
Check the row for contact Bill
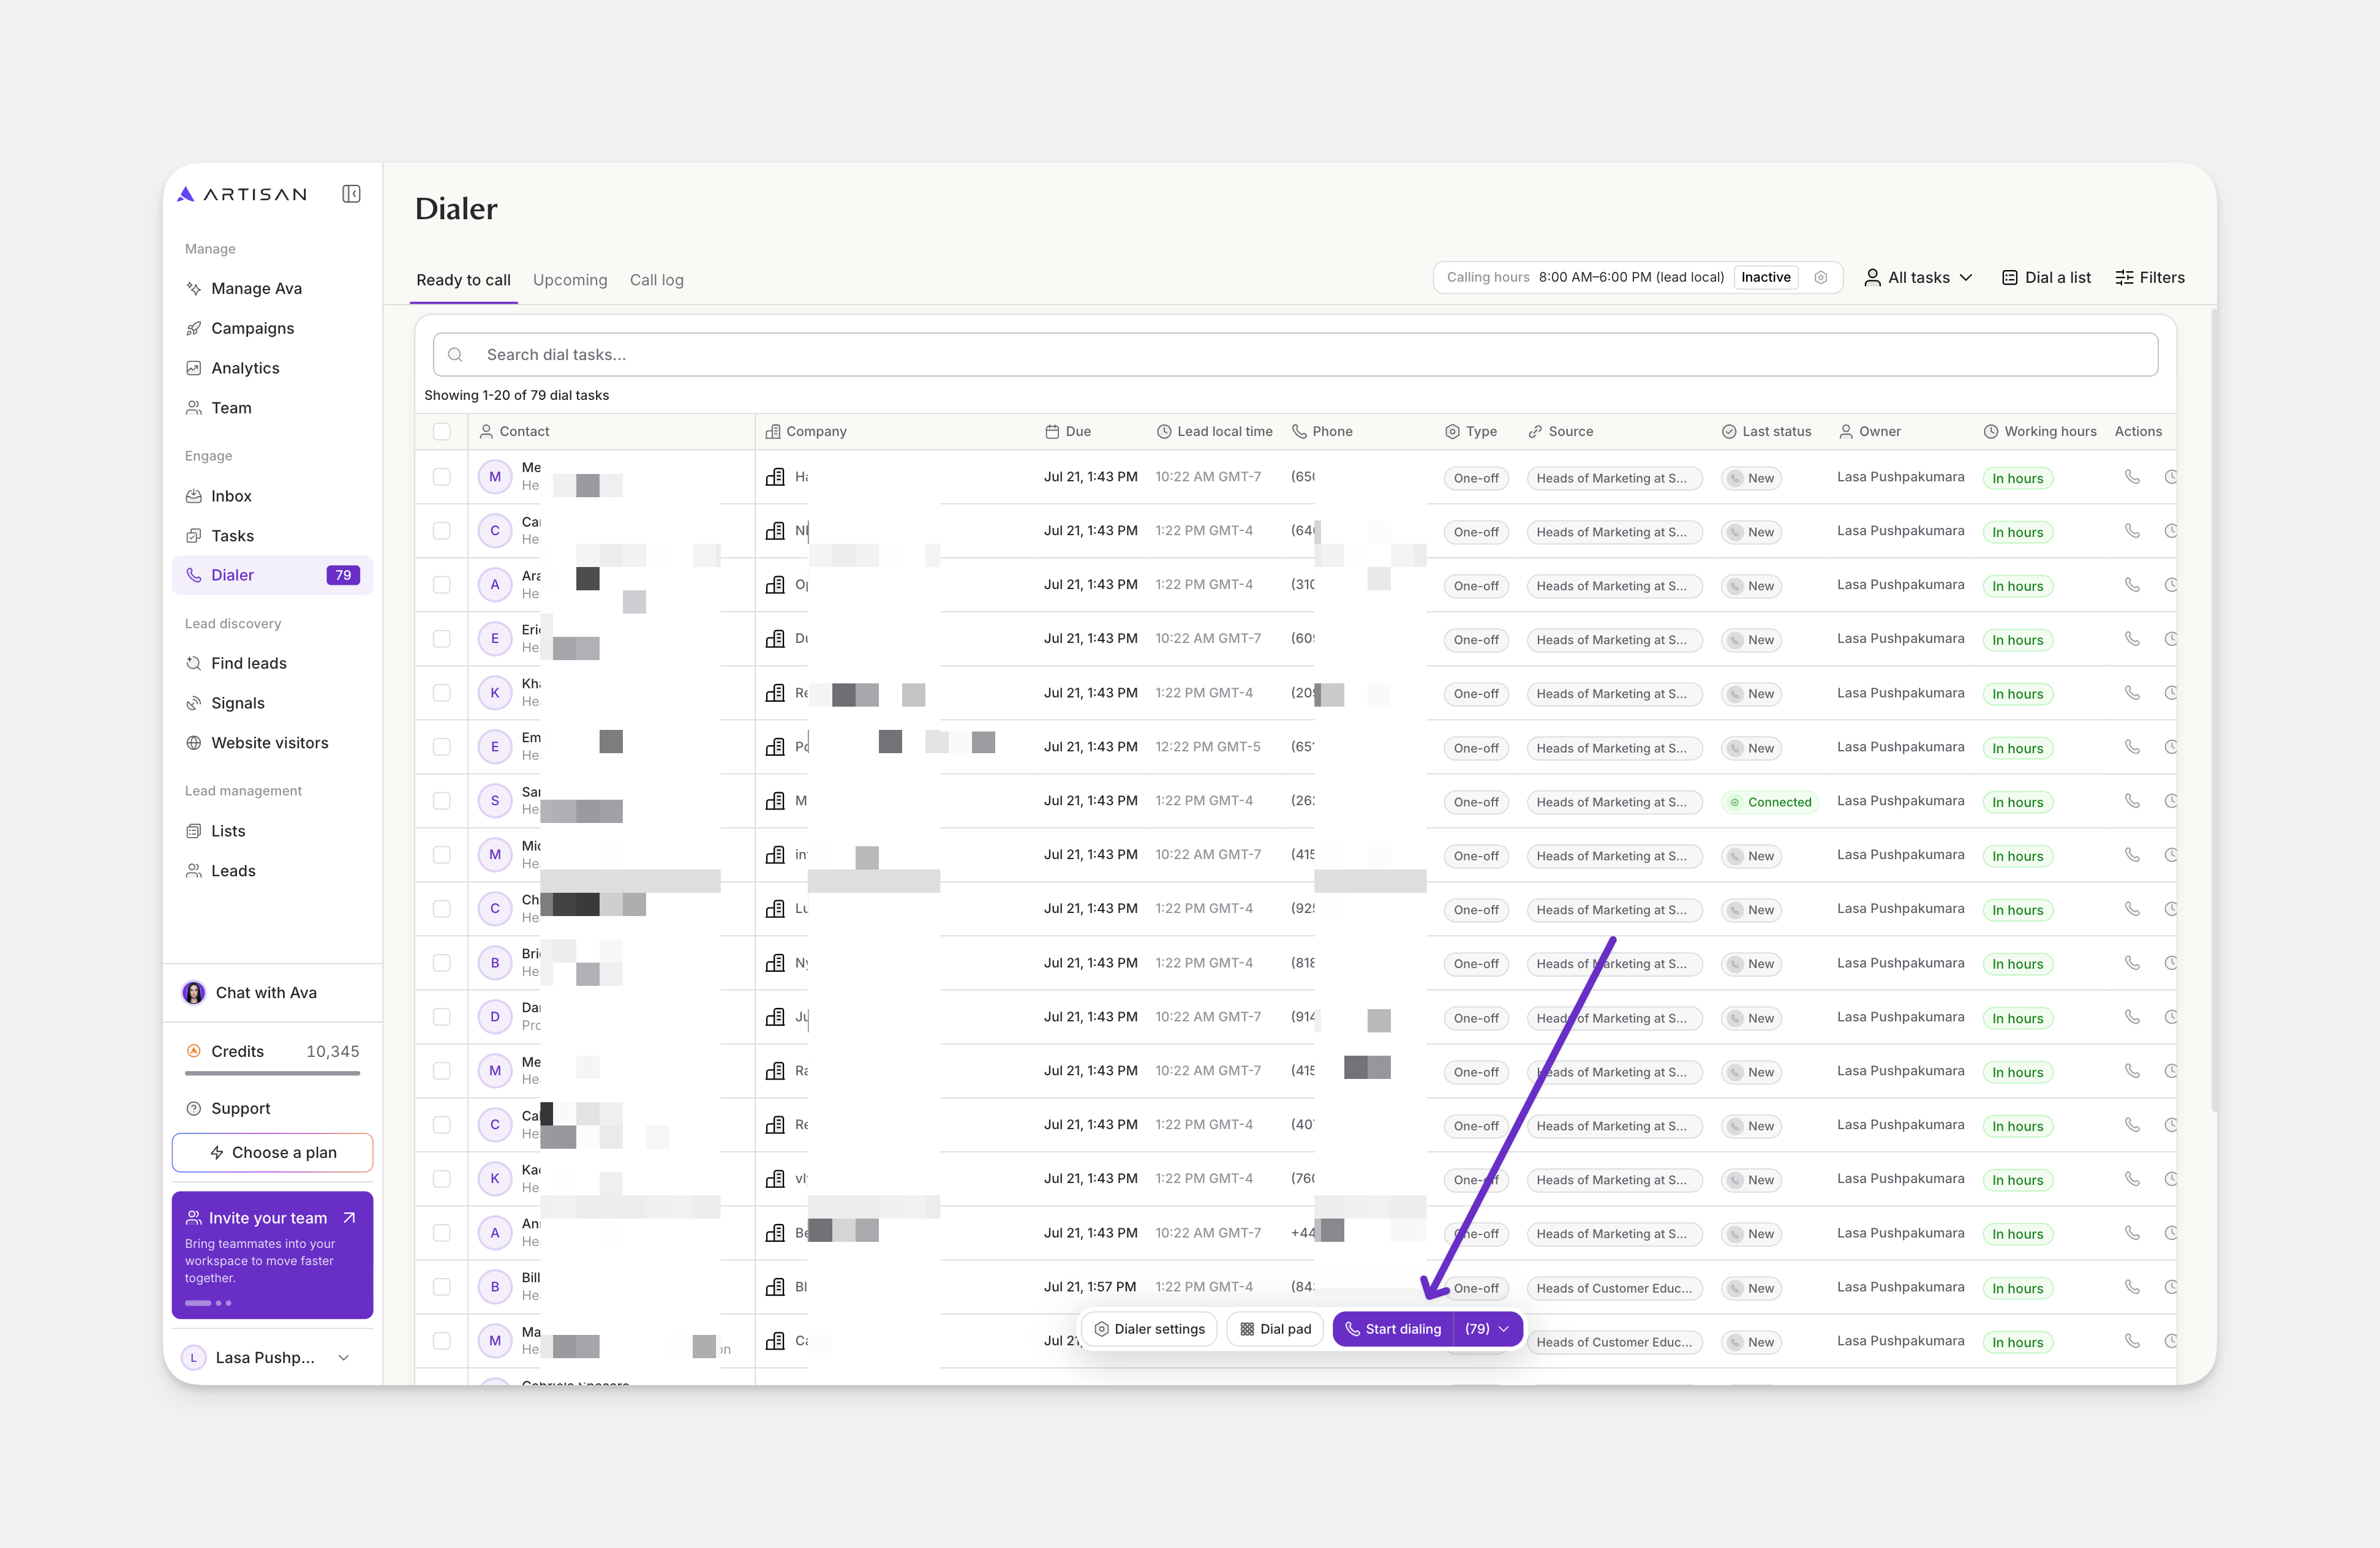click(441, 1287)
